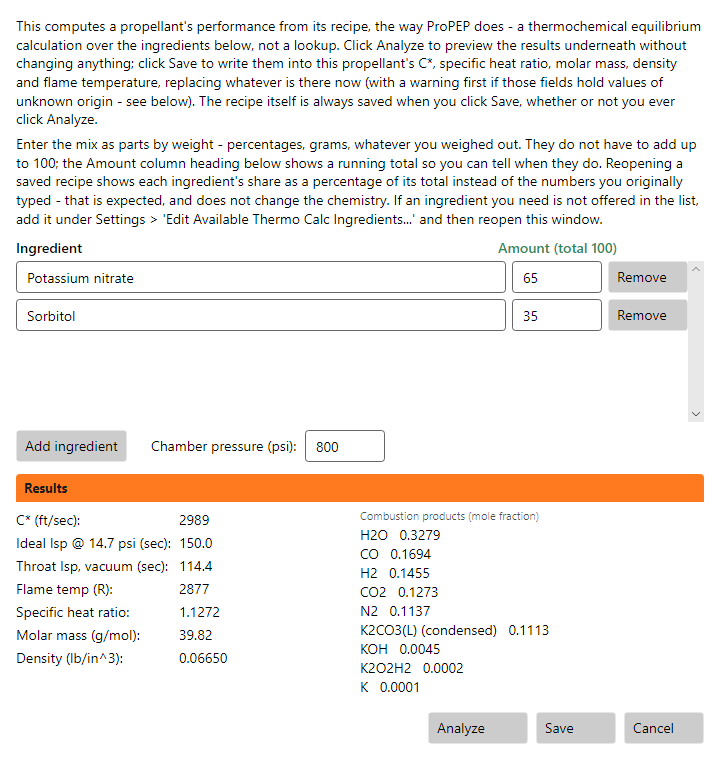Click the Chamber pressure (psi) label
Screen dimensions: 720x760
point(224,446)
